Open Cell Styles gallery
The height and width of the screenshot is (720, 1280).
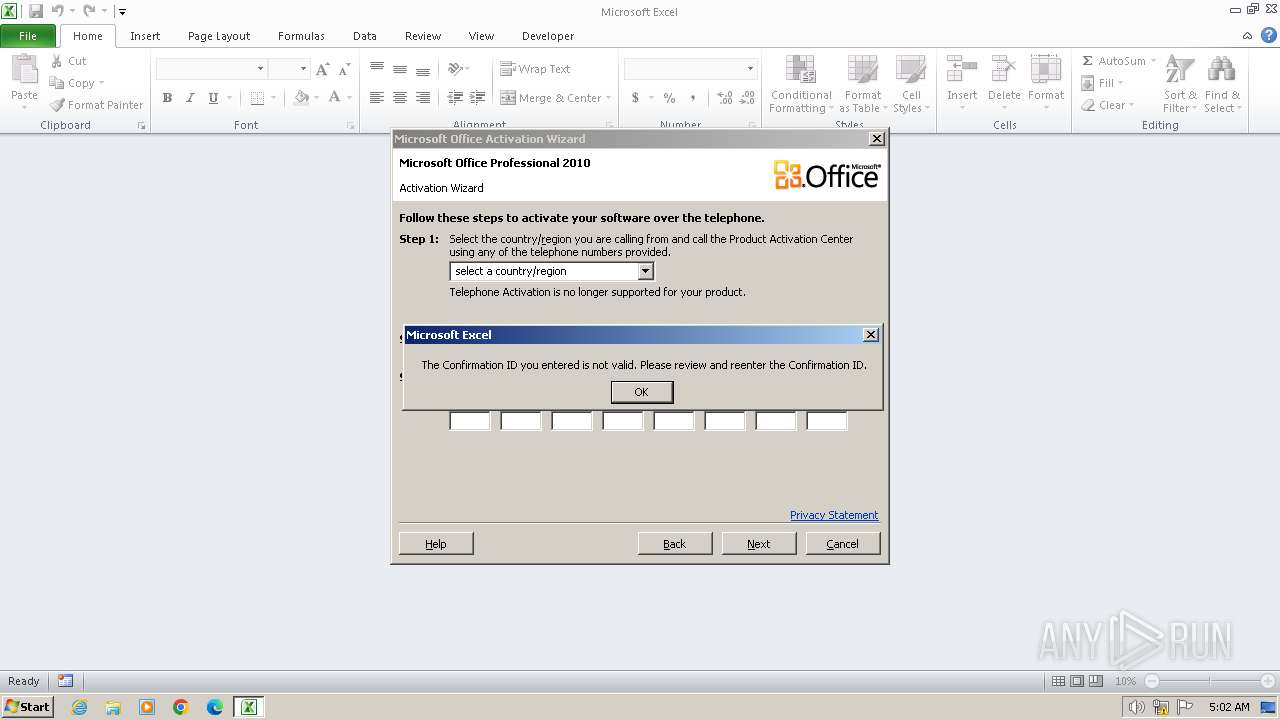(910, 84)
